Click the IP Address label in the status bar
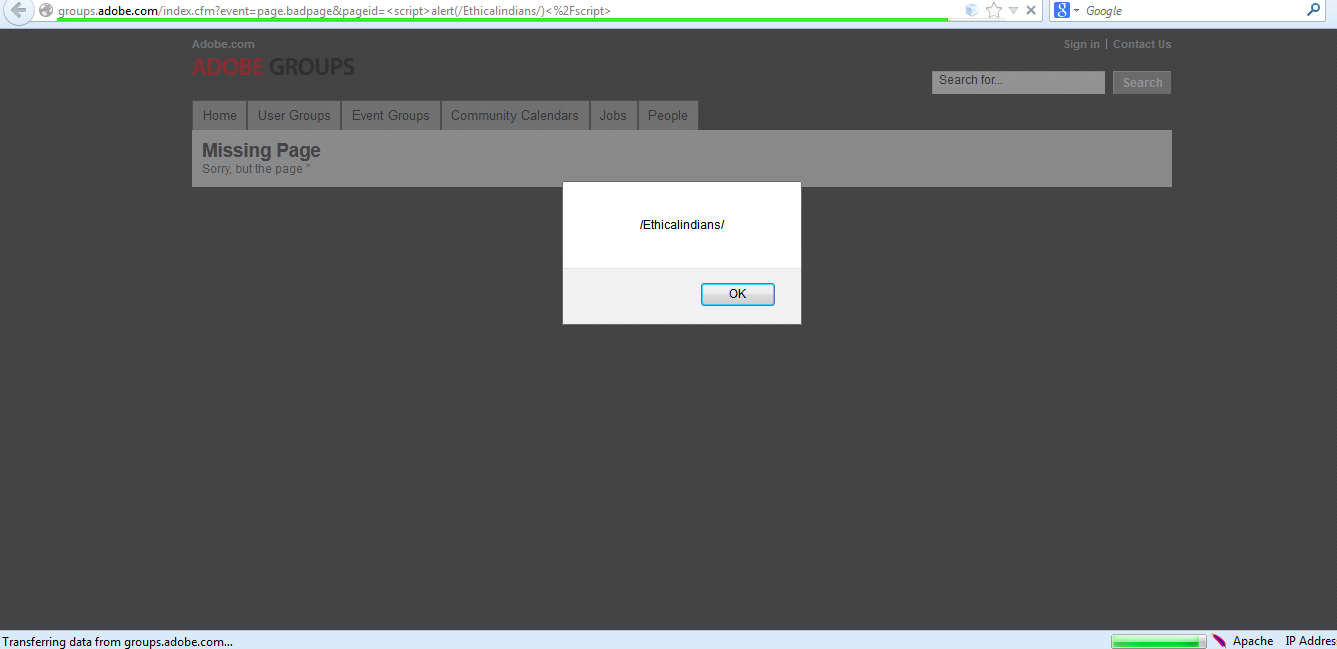The height and width of the screenshot is (649, 1337). tap(1311, 641)
